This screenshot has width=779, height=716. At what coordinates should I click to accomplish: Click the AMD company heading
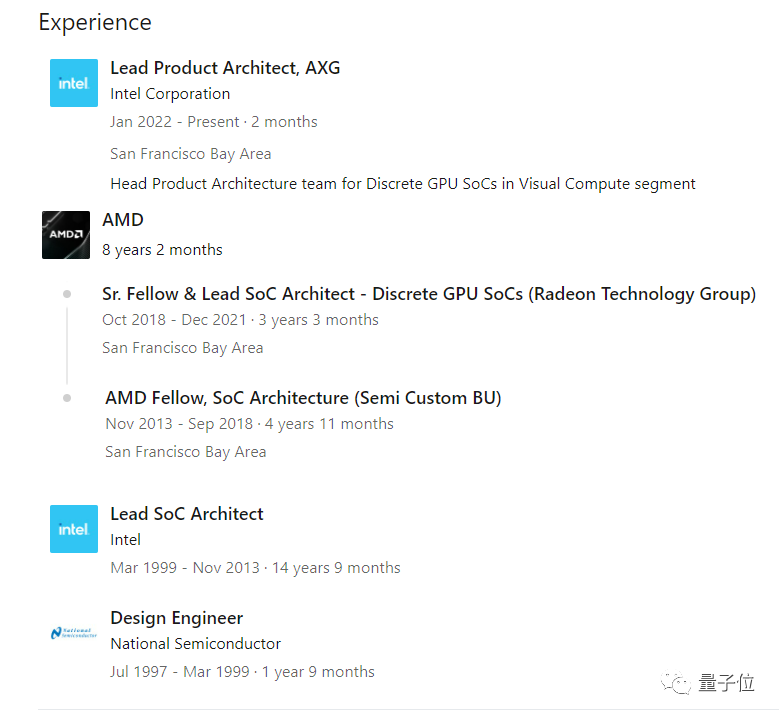pyautogui.click(x=123, y=220)
